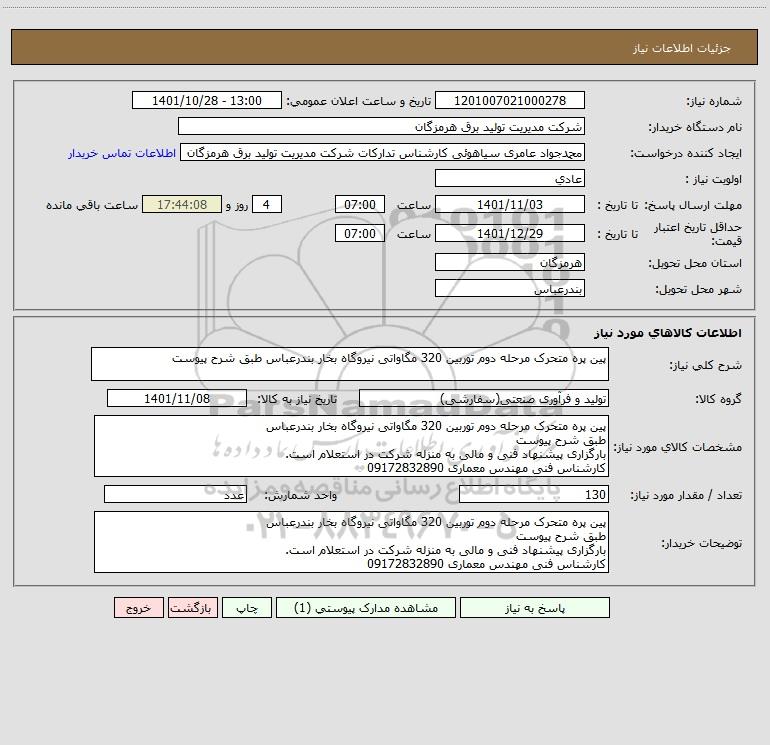Image resolution: width=770 pixels, height=745 pixels.
Task: Click the پاسخ به نیاز button
Action: coord(535,607)
